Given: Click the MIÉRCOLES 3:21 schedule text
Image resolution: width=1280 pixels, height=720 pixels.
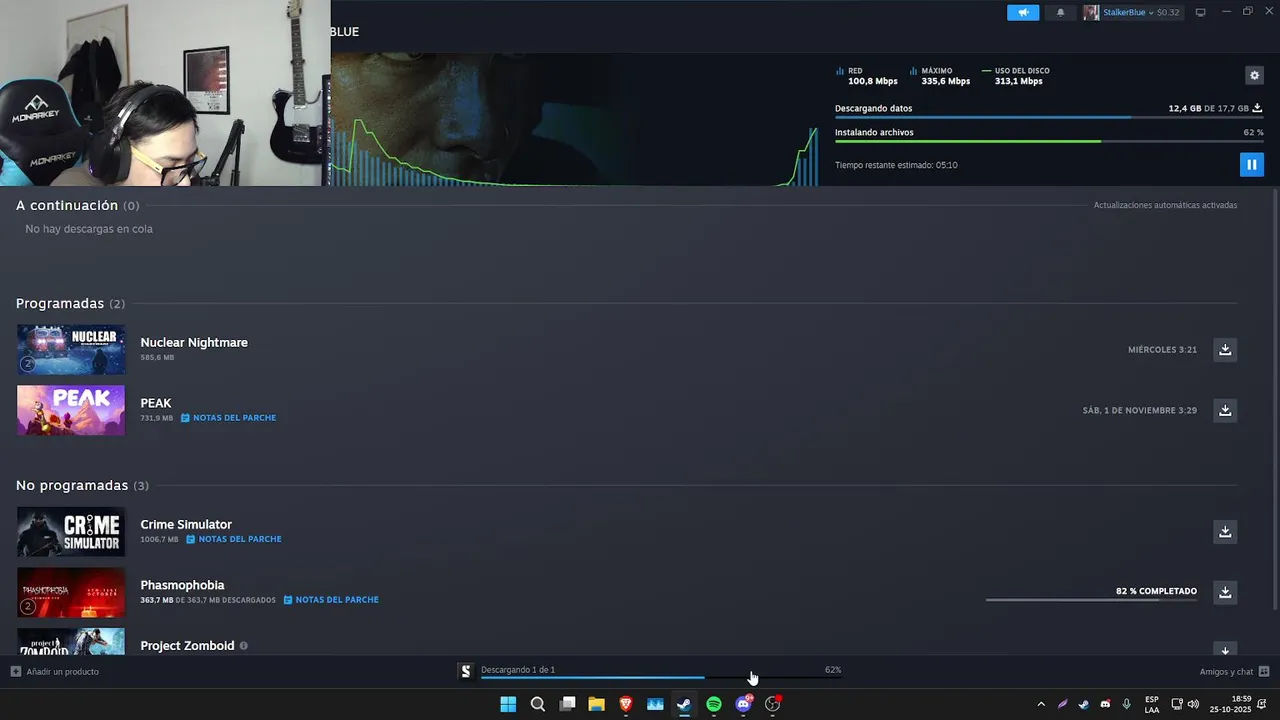Looking at the screenshot, I should pos(1162,350).
